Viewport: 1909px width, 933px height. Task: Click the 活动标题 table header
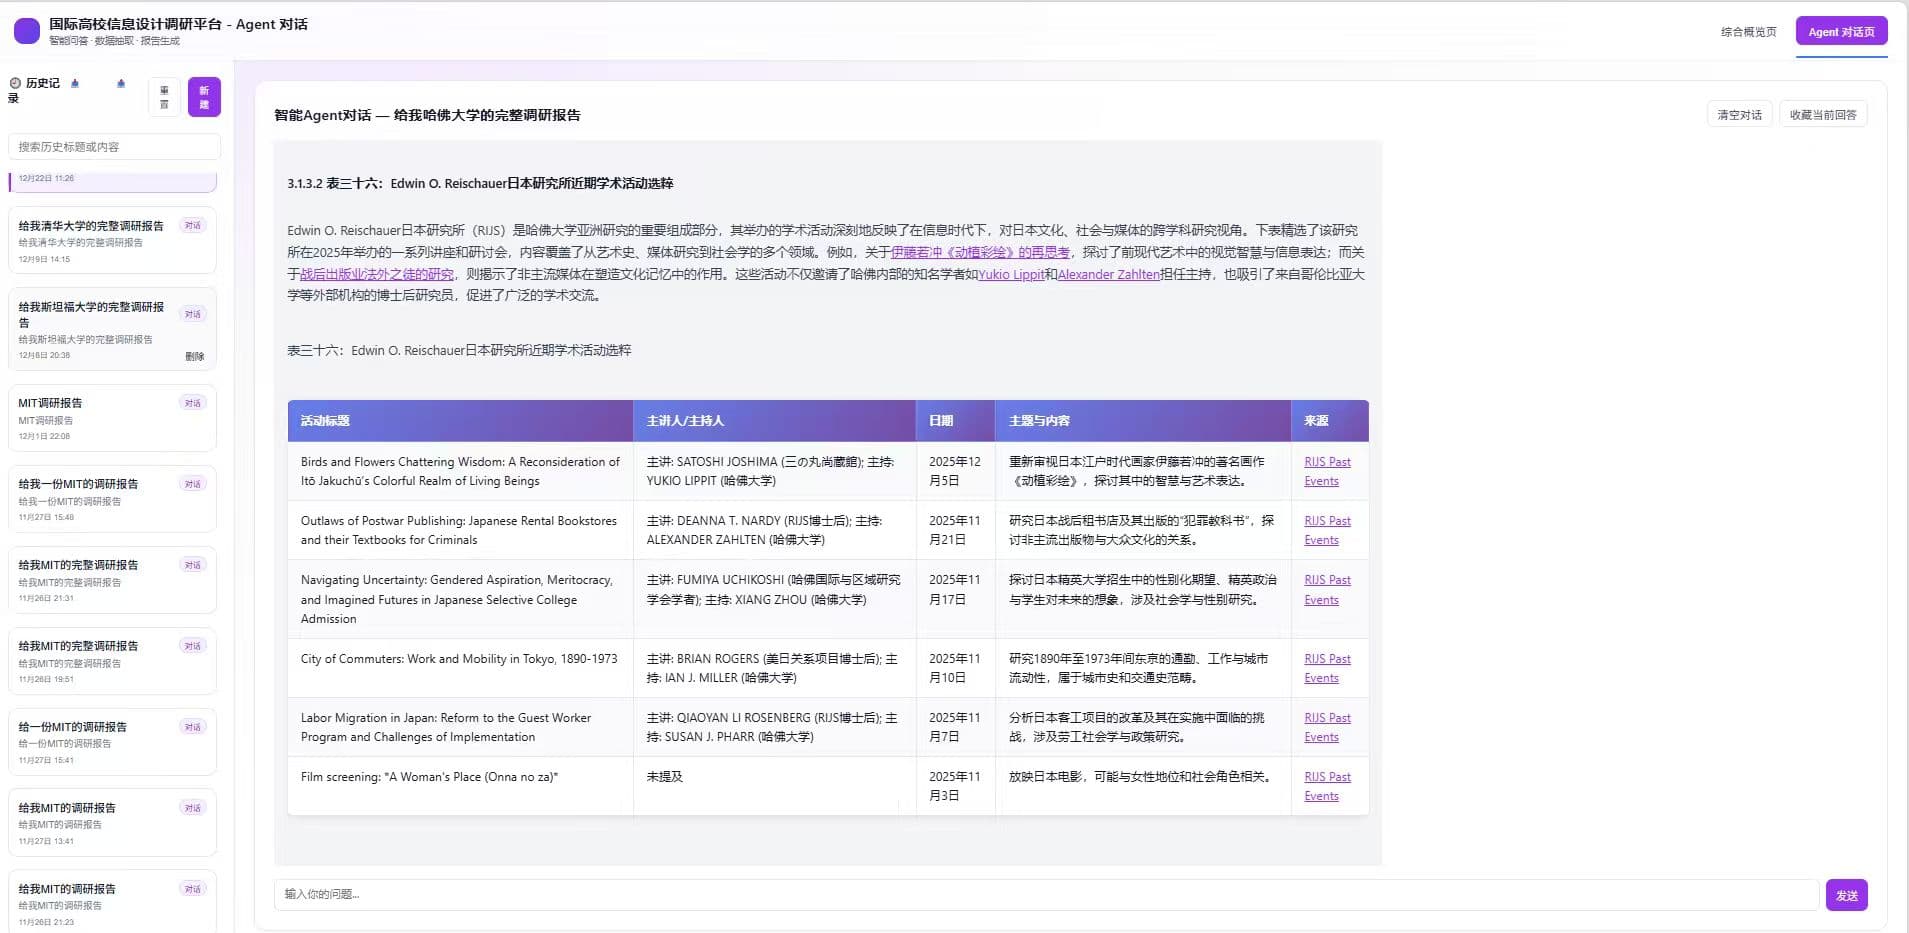click(460, 421)
